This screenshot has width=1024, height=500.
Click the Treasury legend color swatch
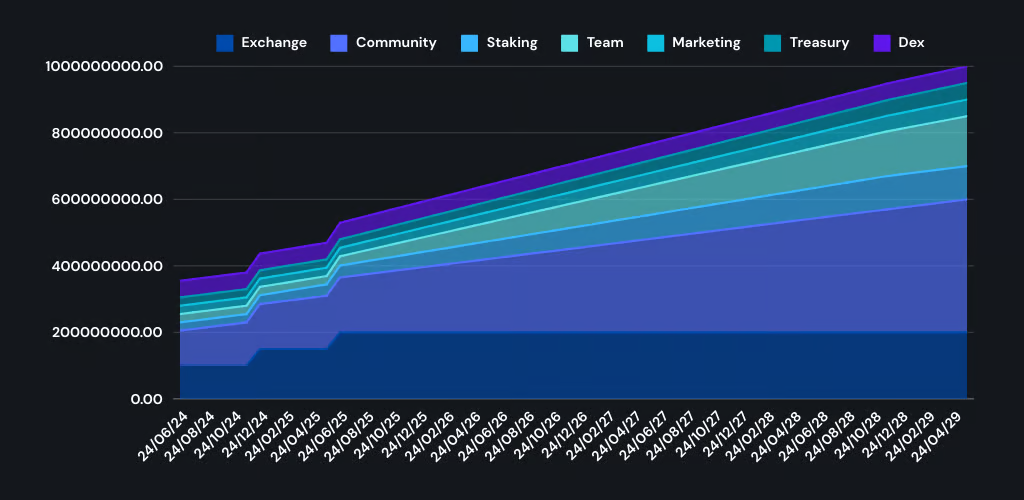coord(773,43)
